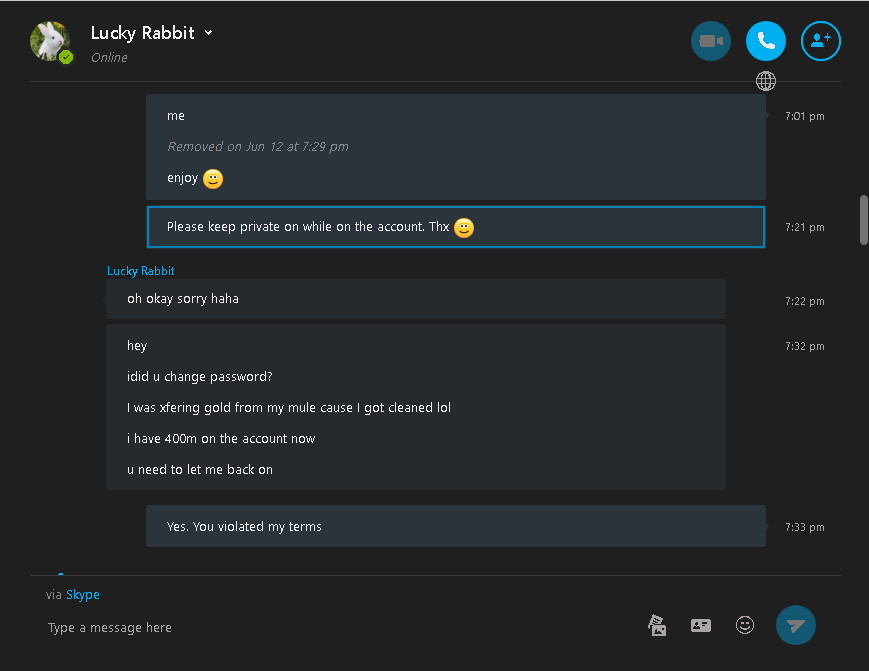
Task: Add people to this conversation
Action: [820, 41]
